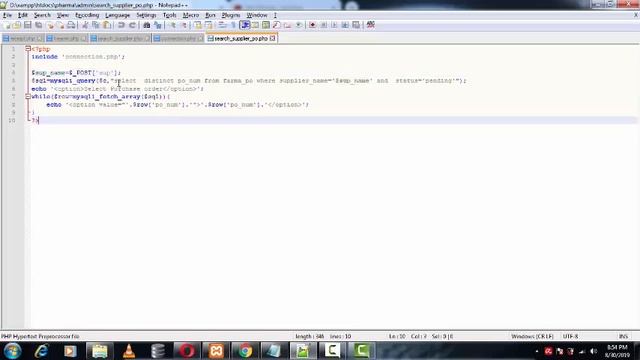Image resolution: width=640 pixels, height=360 pixels.
Task: Open the Window menu
Action: 257,15
